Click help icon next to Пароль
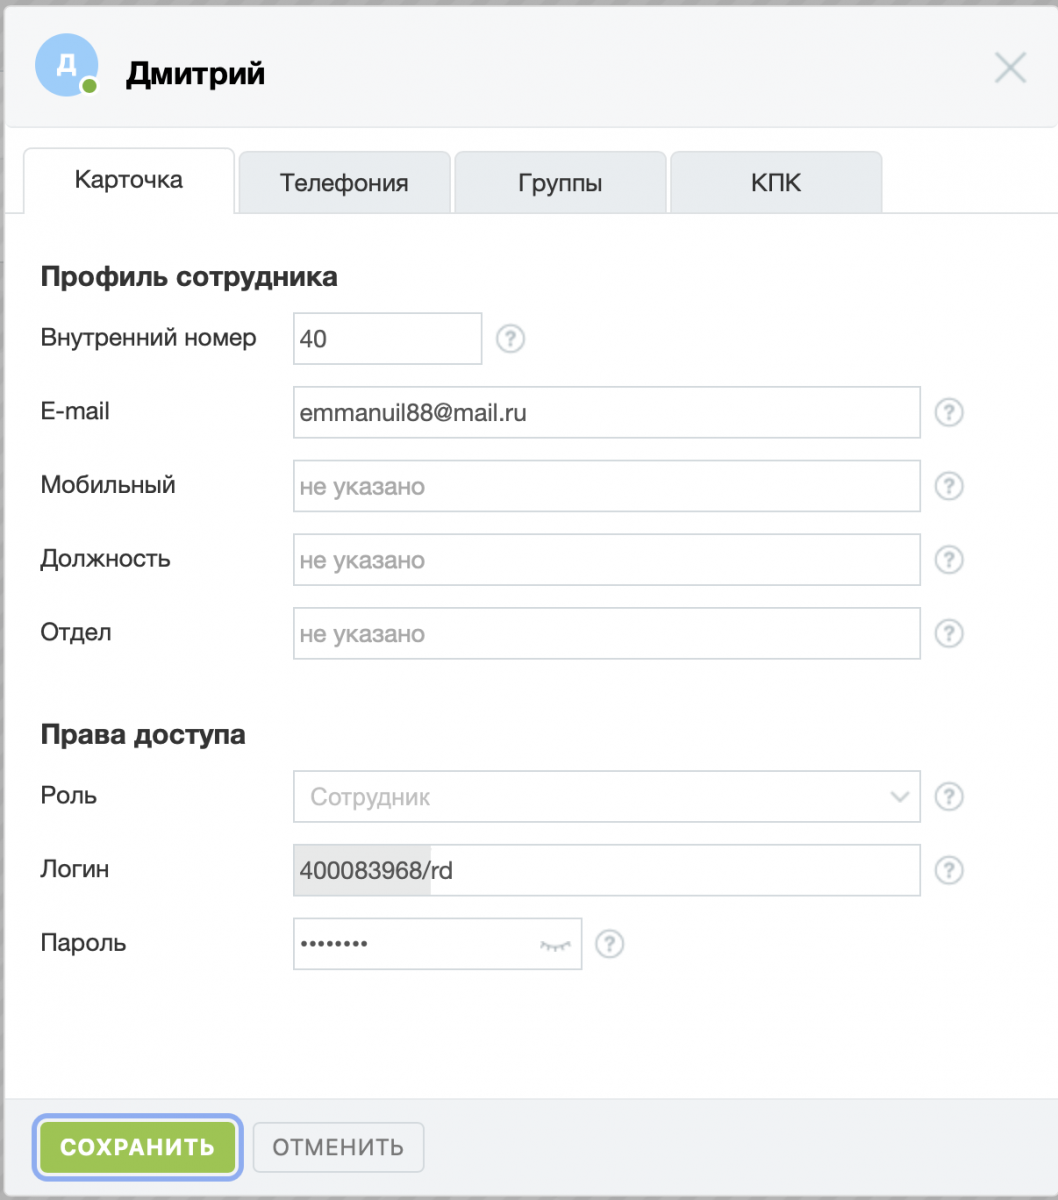This screenshot has height=1200, width=1058. coord(609,944)
